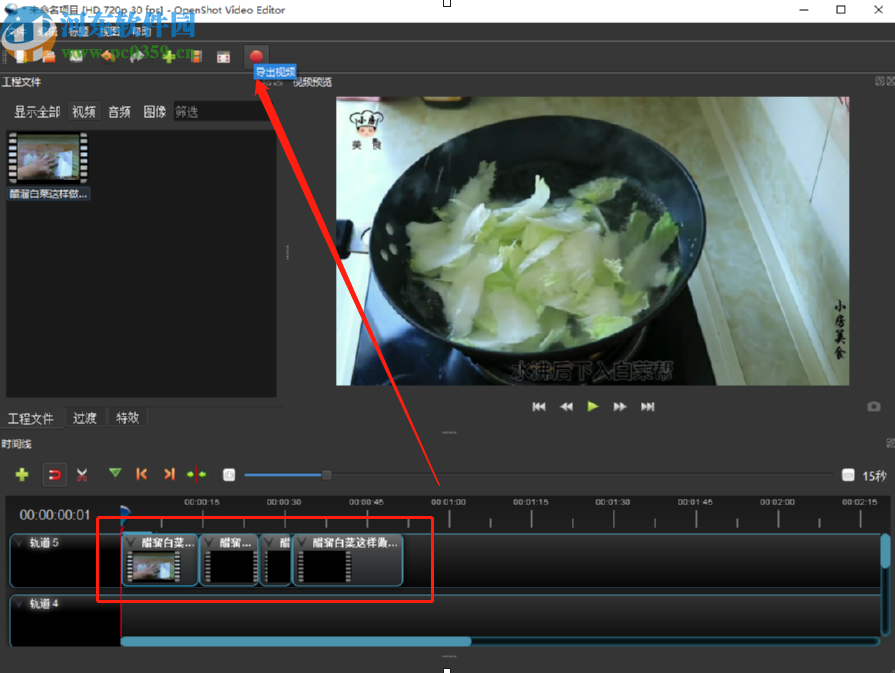Enable the 视频 filter in Project Files
Image resolution: width=895 pixels, height=673 pixels.
pyautogui.click(x=84, y=111)
